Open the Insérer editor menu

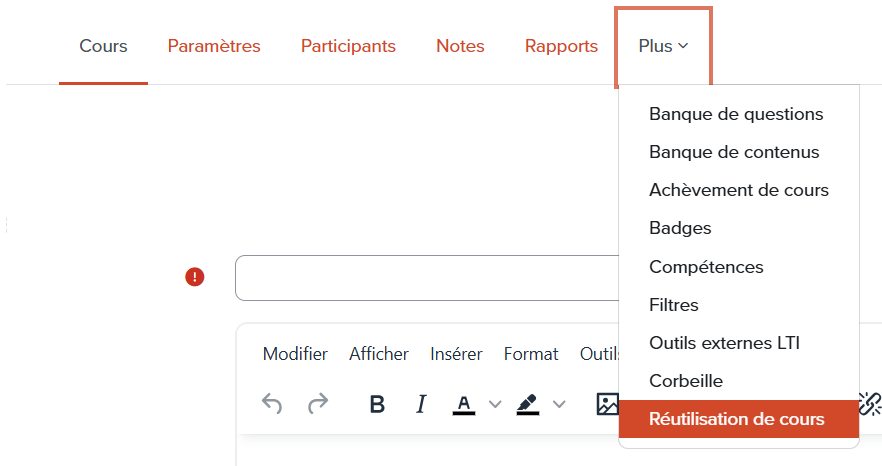point(456,354)
